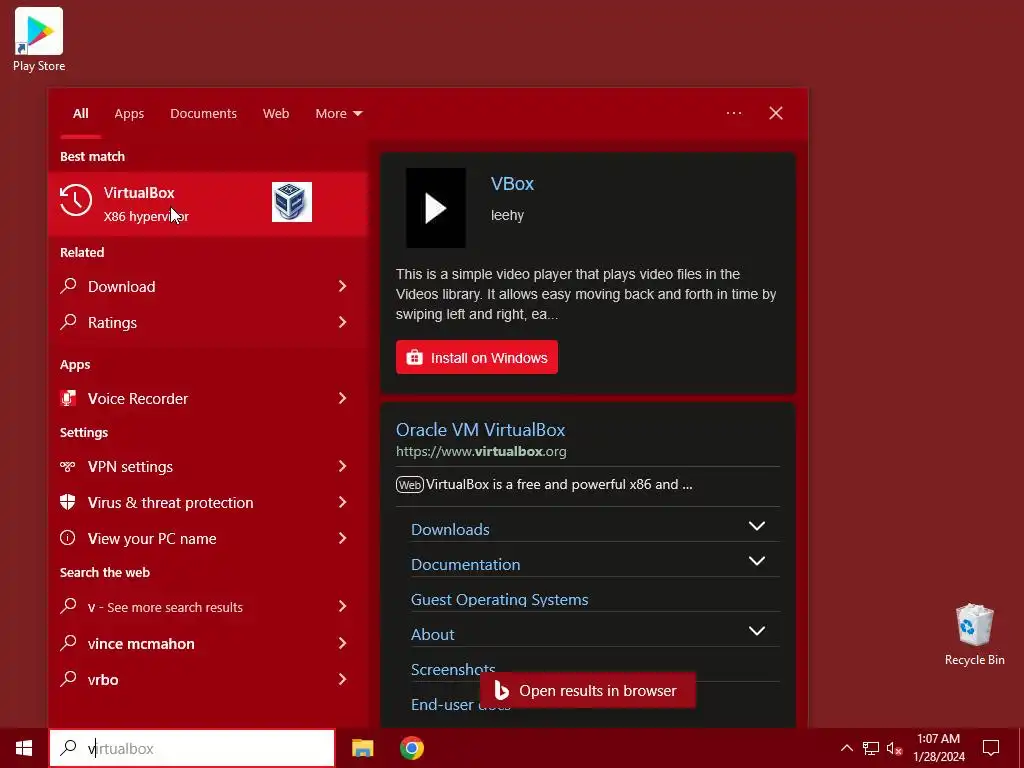Expand the About section chevron
Viewport: 1024px width, 768px height.
click(x=756, y=632)
